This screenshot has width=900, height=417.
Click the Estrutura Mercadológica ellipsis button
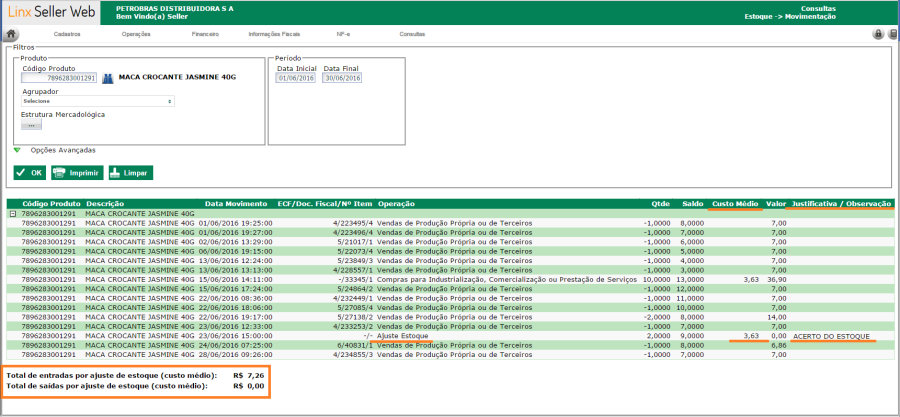pyautogui.click(x=31, y=125)
